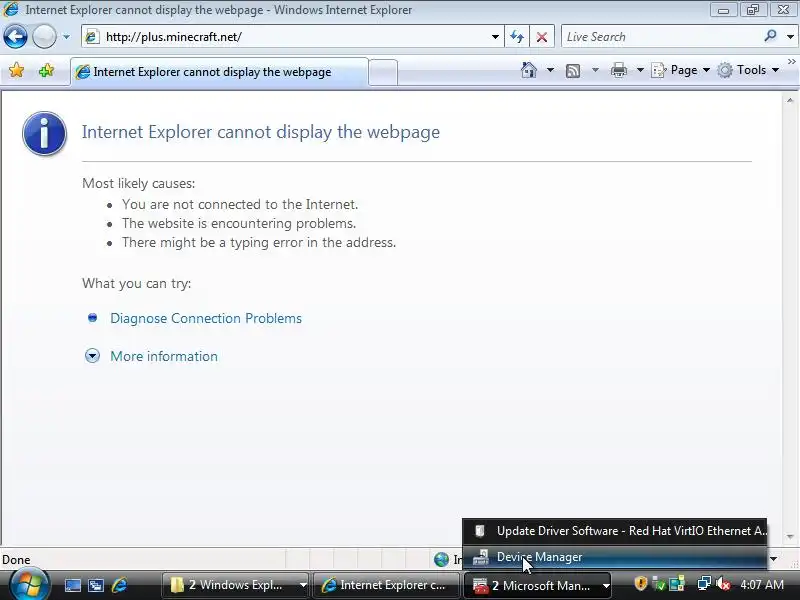Click the Internet zone globe icon in status bar
This screenshot has width=800, height=600.
pos(441,560)
